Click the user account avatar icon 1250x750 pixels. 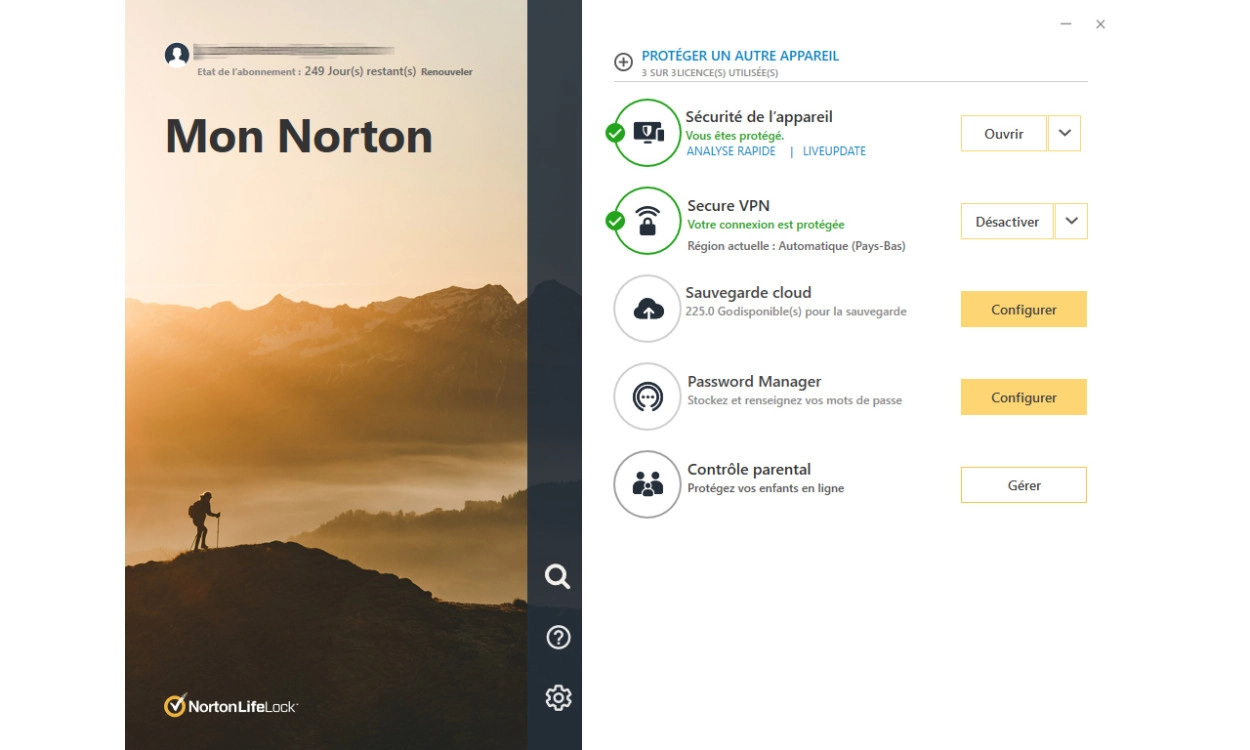[177, 55]
